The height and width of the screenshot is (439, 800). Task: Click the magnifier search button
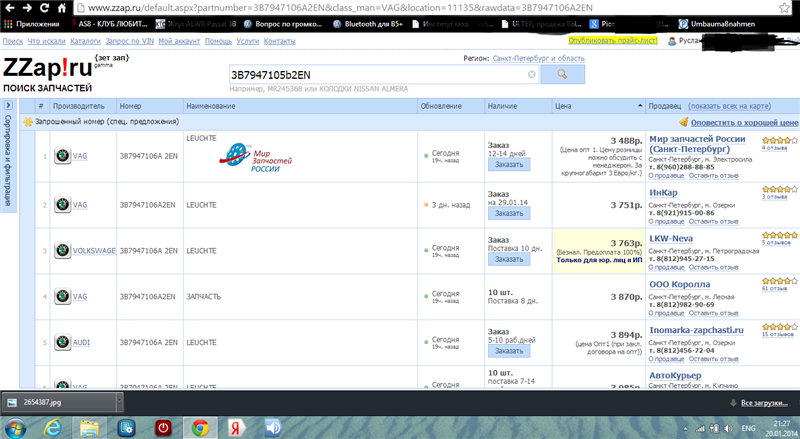point(562,75)
